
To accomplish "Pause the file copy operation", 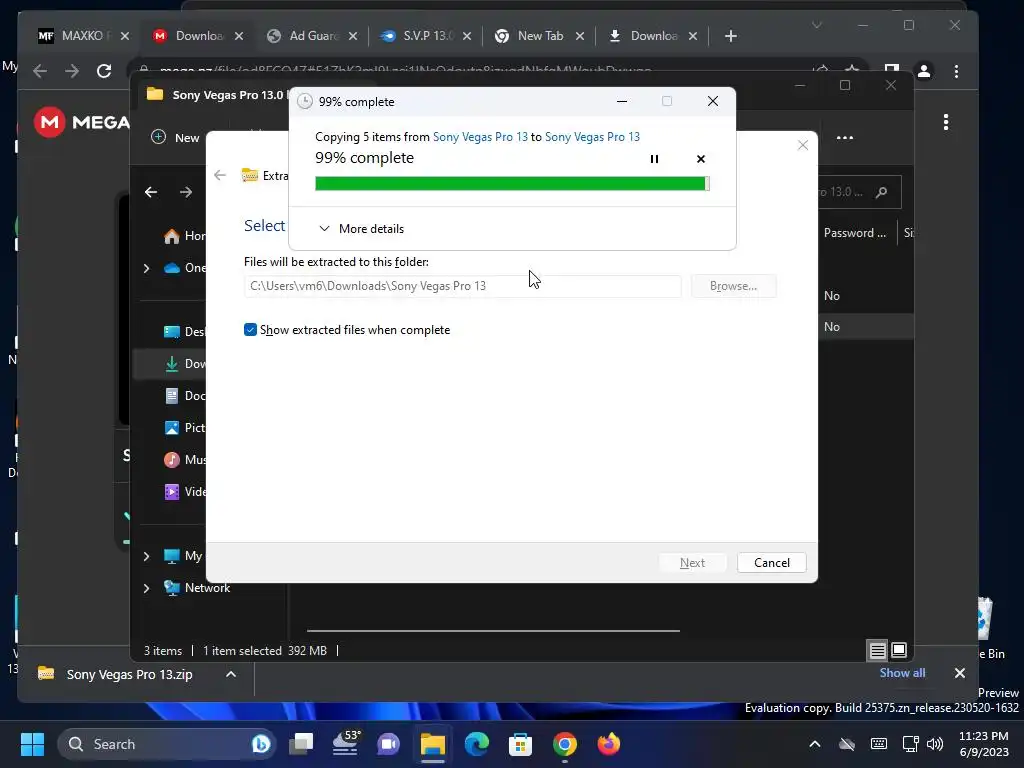I will (x=654, y=159).
